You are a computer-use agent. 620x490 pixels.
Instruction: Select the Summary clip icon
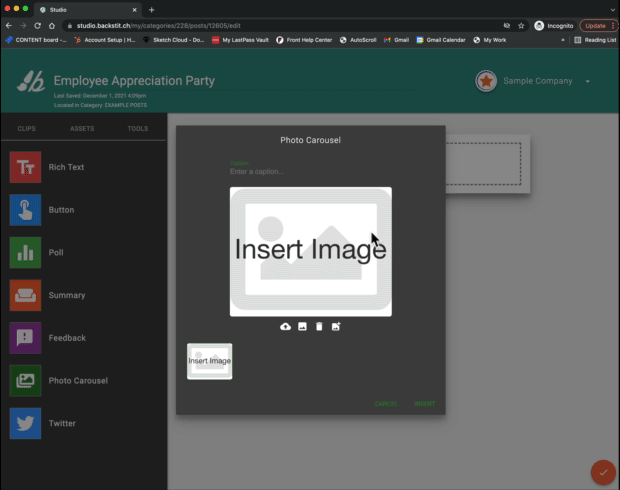(x=25, y=295)
